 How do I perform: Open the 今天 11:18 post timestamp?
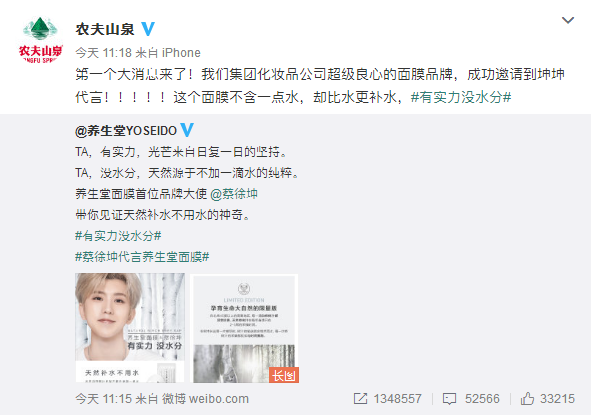click(103, 53)
